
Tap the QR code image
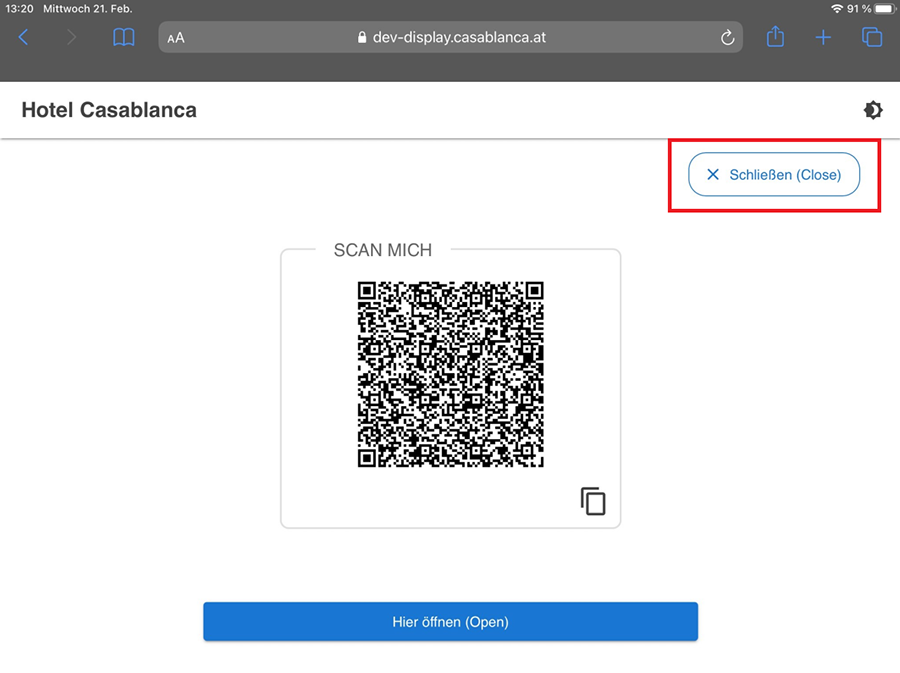[x=450, y=374]
